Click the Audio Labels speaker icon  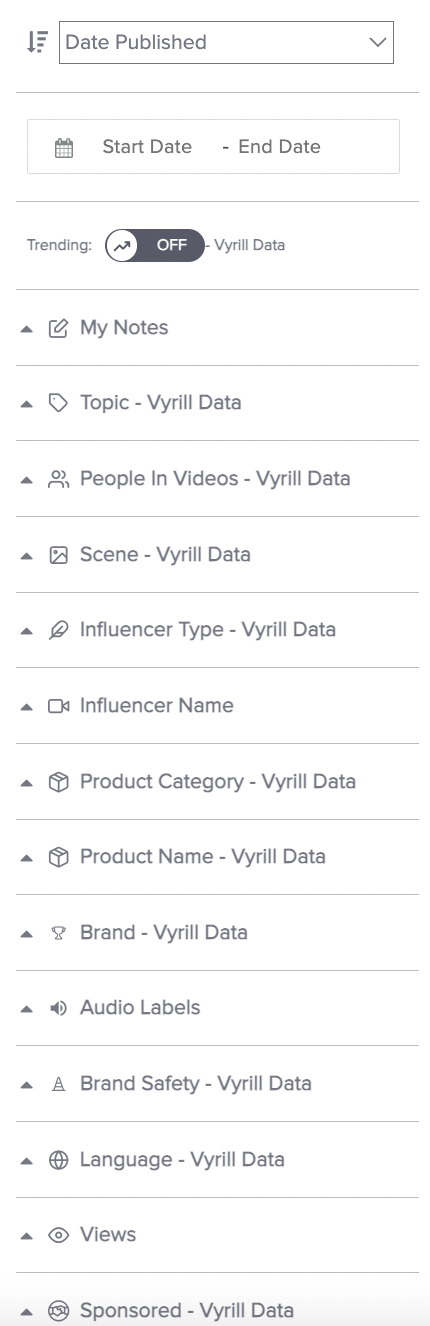[58, 1008]
